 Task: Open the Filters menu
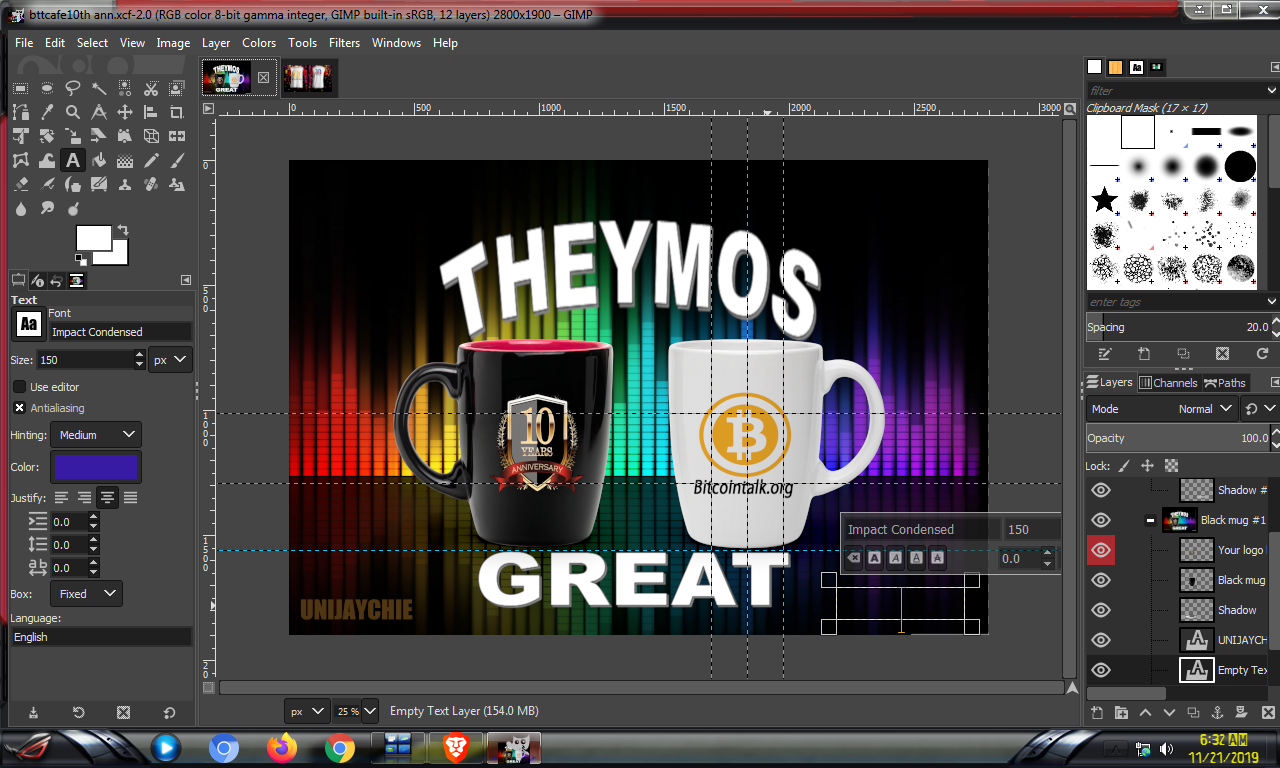344,43
